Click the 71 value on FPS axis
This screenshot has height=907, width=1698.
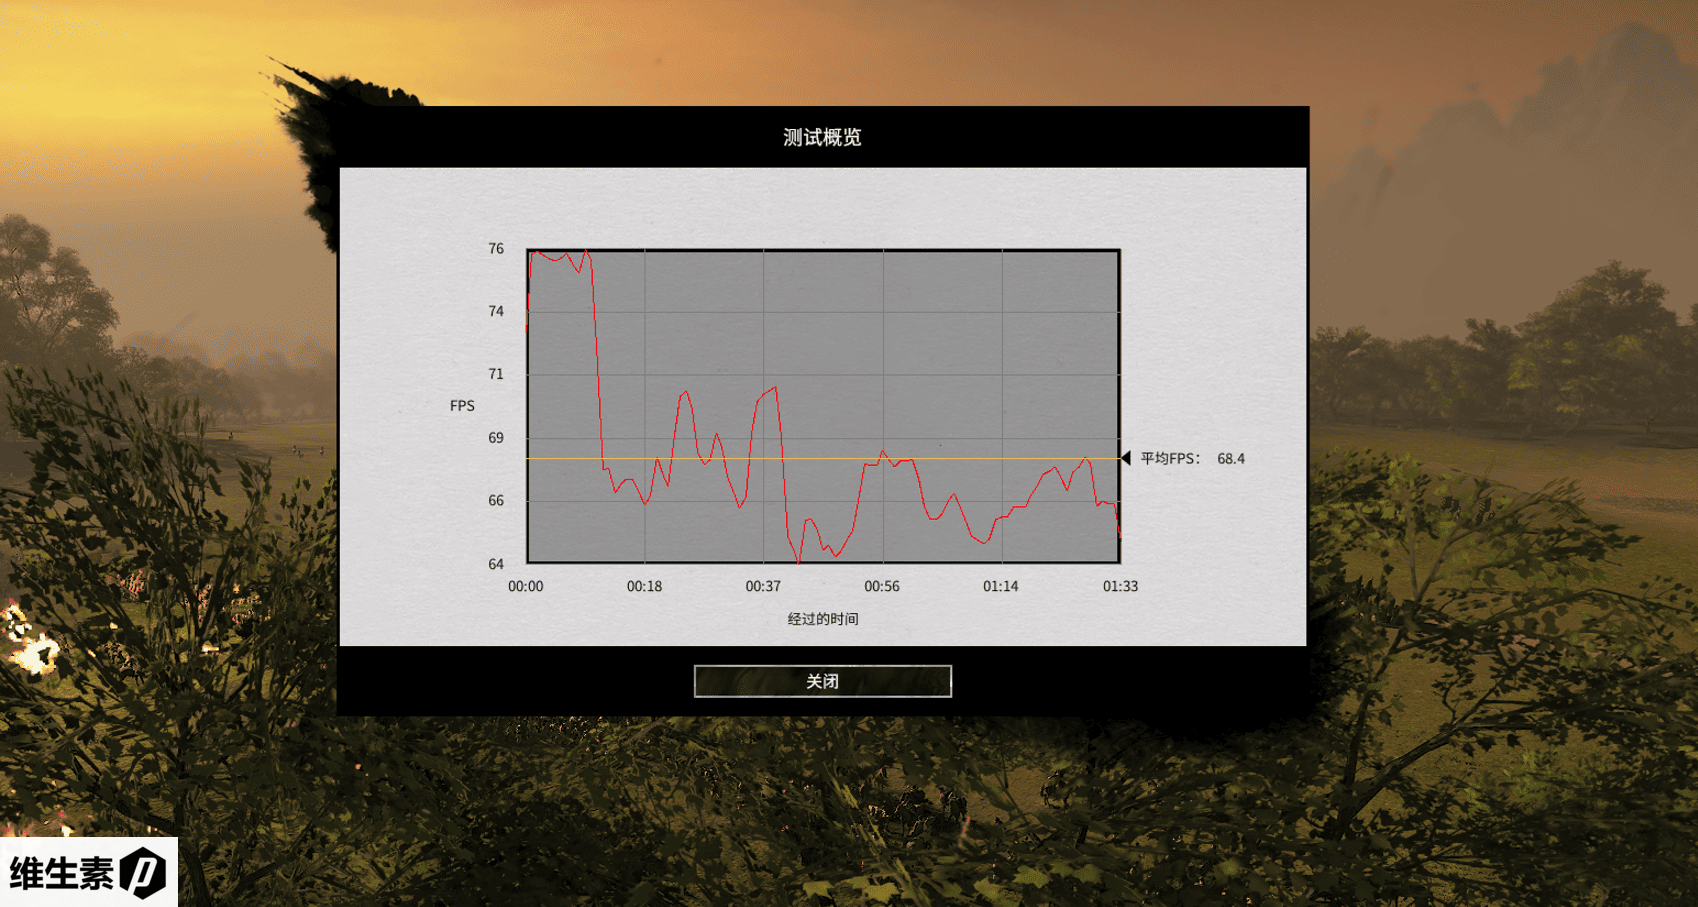[496, 375]
